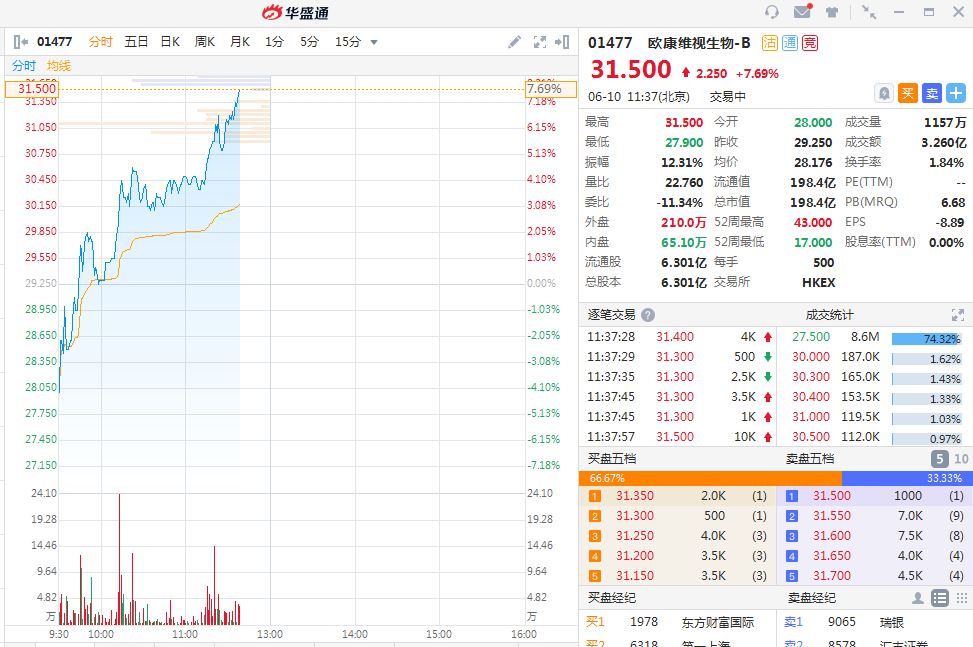Click the 30.000 price statistics row

click(876, 357)
